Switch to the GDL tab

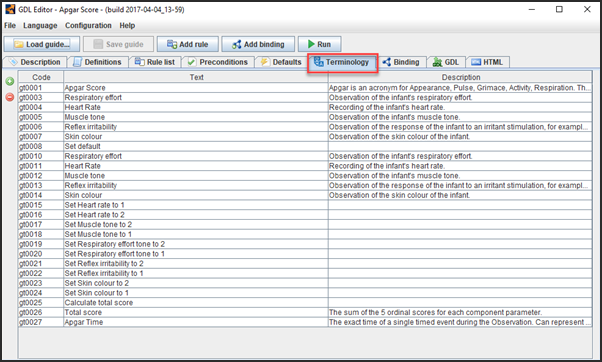coord(446,62)
